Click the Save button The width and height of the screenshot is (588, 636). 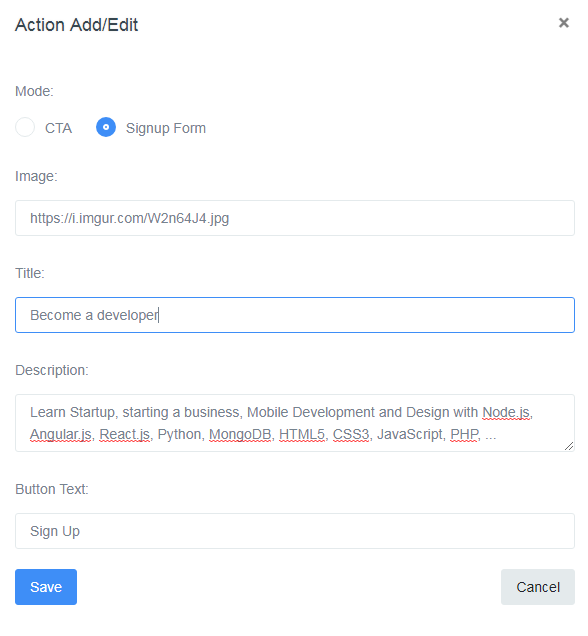click(46, 587)
